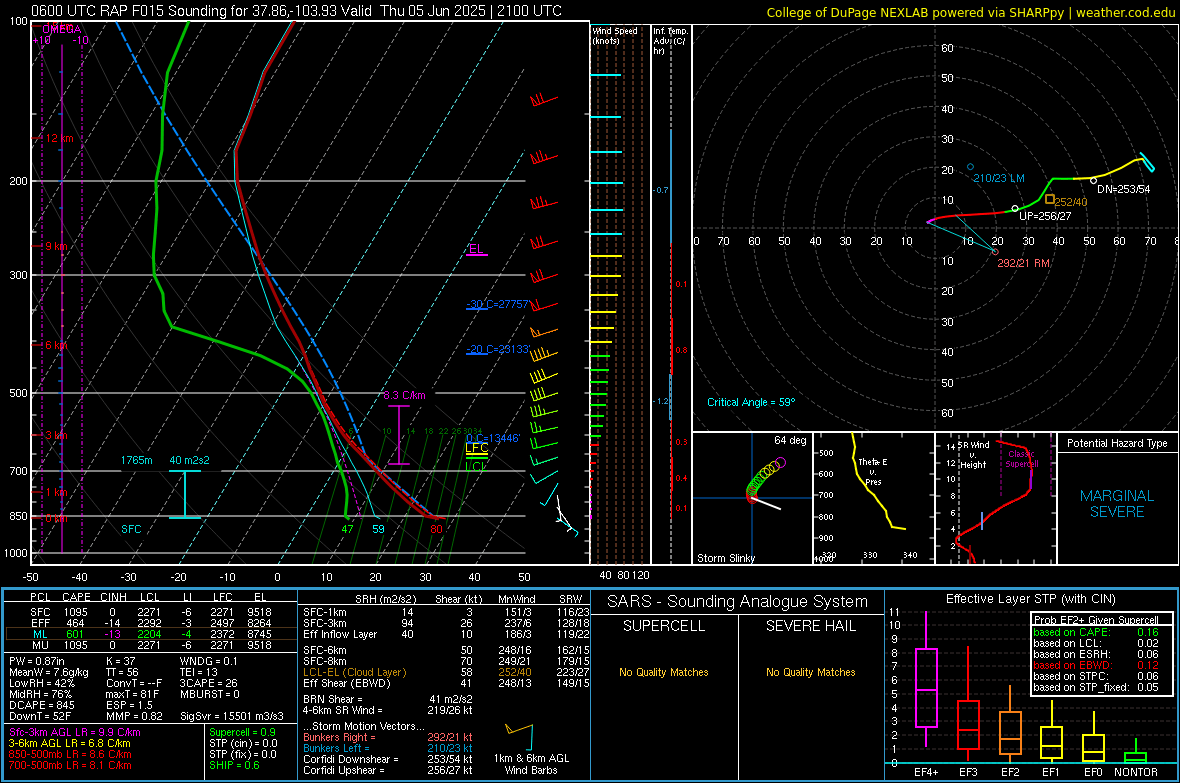Click the 12 km height marker
1180x783 pixels.
[59, 139]
